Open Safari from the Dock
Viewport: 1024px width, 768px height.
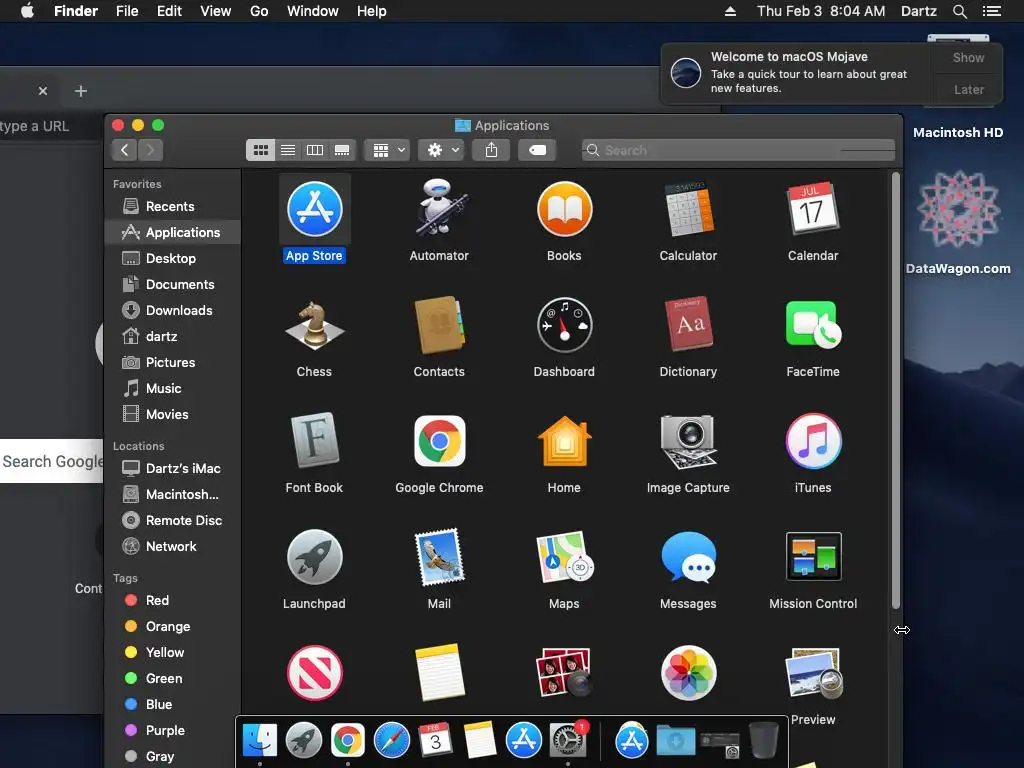[x=392, y=740]
